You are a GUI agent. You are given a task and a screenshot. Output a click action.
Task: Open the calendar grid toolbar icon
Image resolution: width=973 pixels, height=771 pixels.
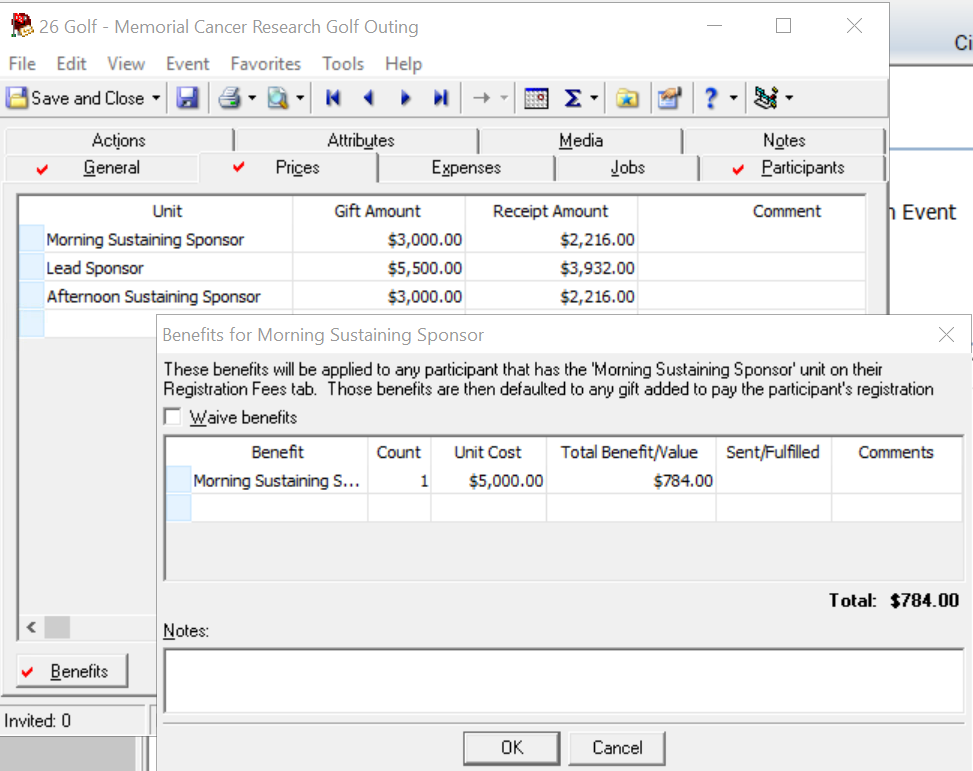pos(536,98)
